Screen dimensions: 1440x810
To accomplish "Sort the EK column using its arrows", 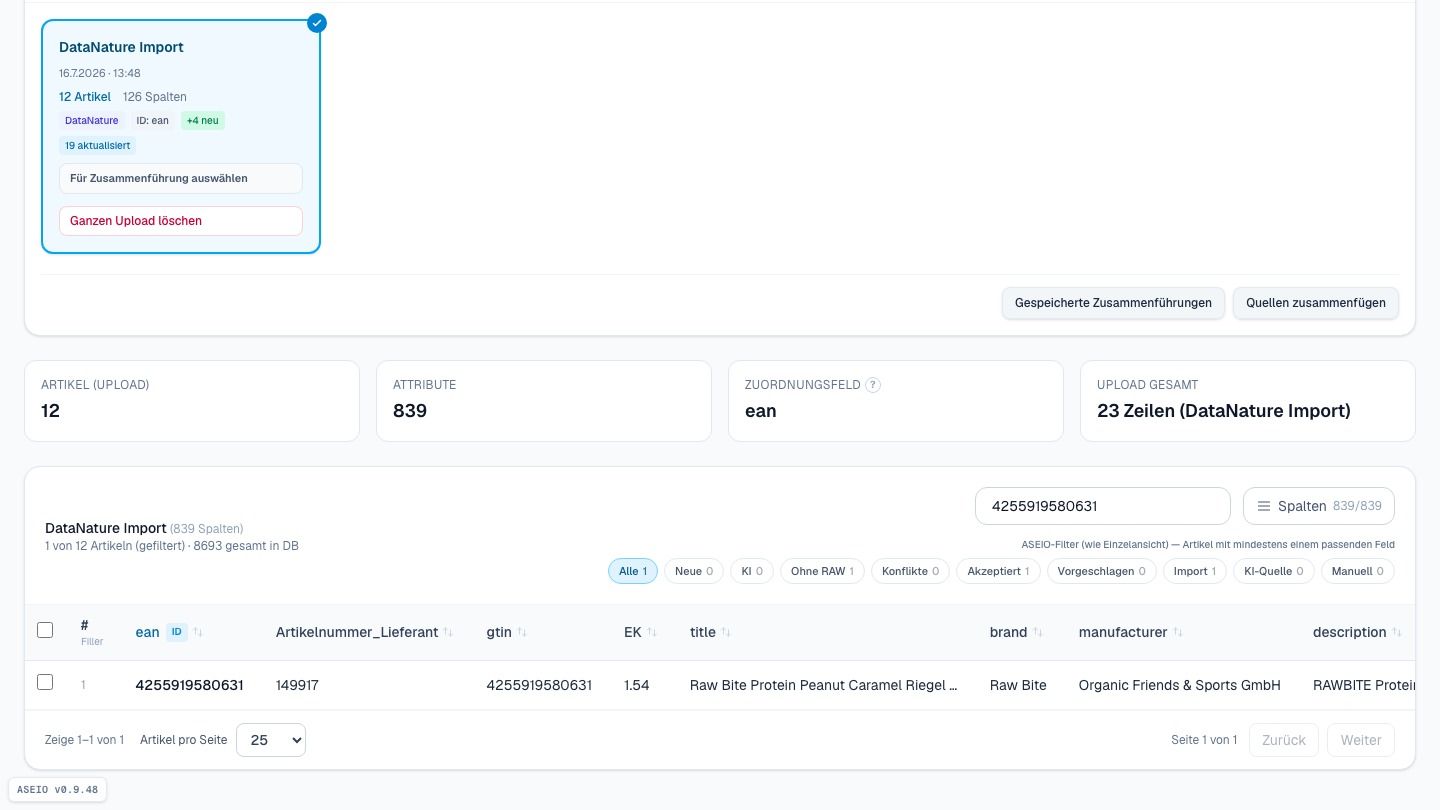I will click(652, 632).
